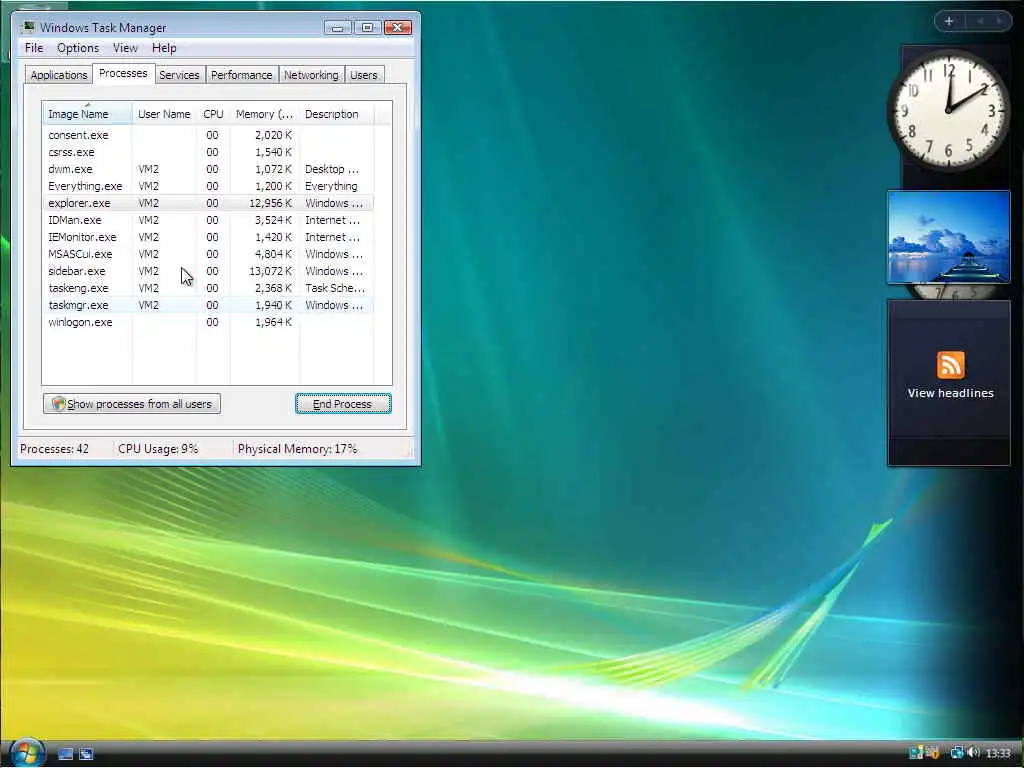Click the End Process button
The height and width of the screenshot is (768, 1024).
click(x=343, y=404)
